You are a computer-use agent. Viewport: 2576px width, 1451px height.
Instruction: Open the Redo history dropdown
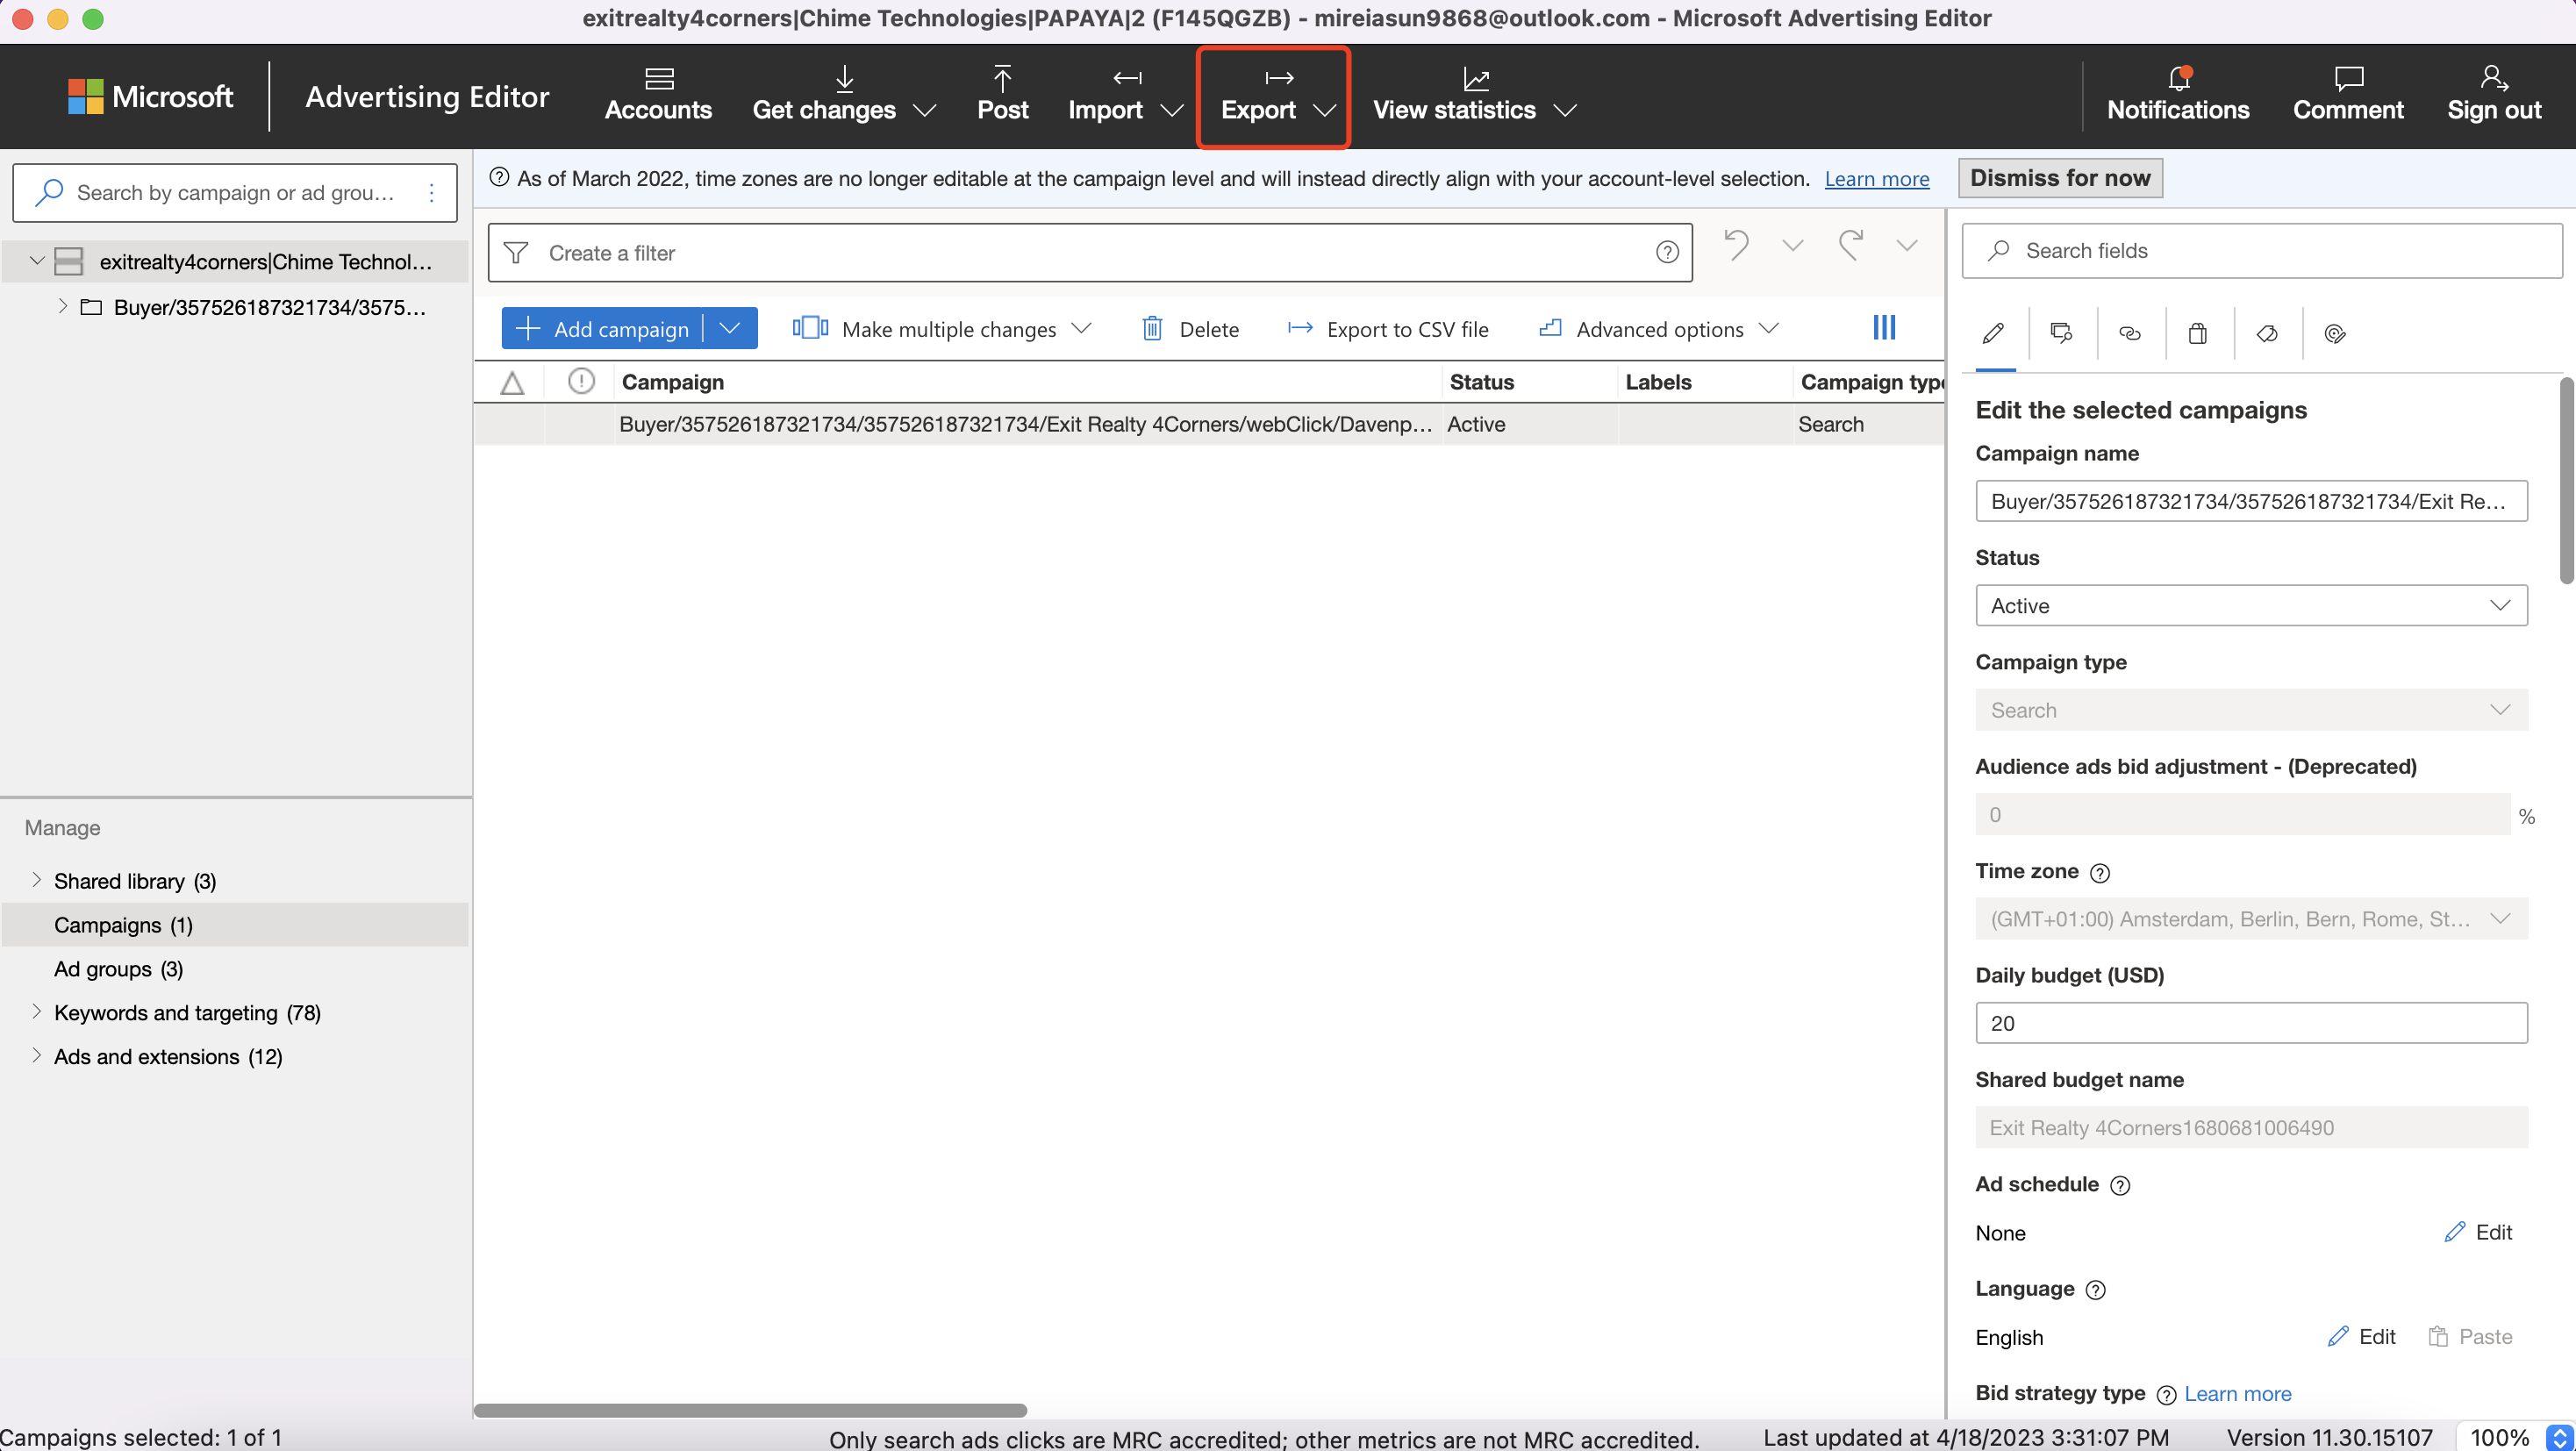pyautogui.click(x=1907, y=245)
